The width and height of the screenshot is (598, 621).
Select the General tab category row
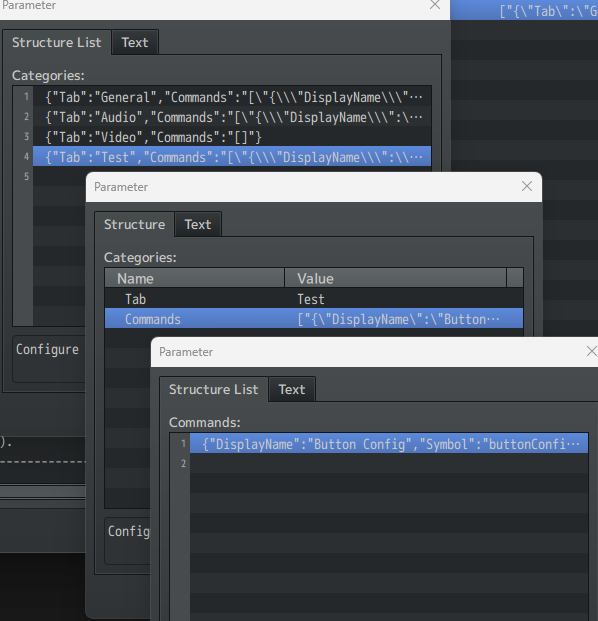[x=232, y=97]
